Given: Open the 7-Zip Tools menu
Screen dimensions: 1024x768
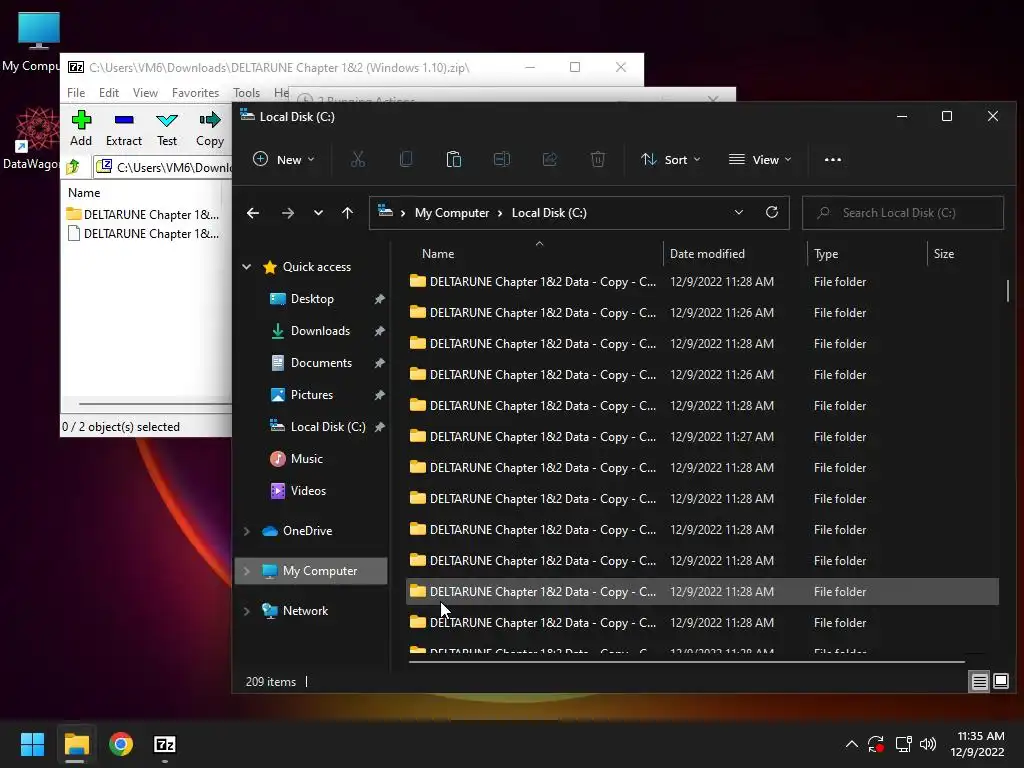Looking at the screenshot, I should 246,93.
